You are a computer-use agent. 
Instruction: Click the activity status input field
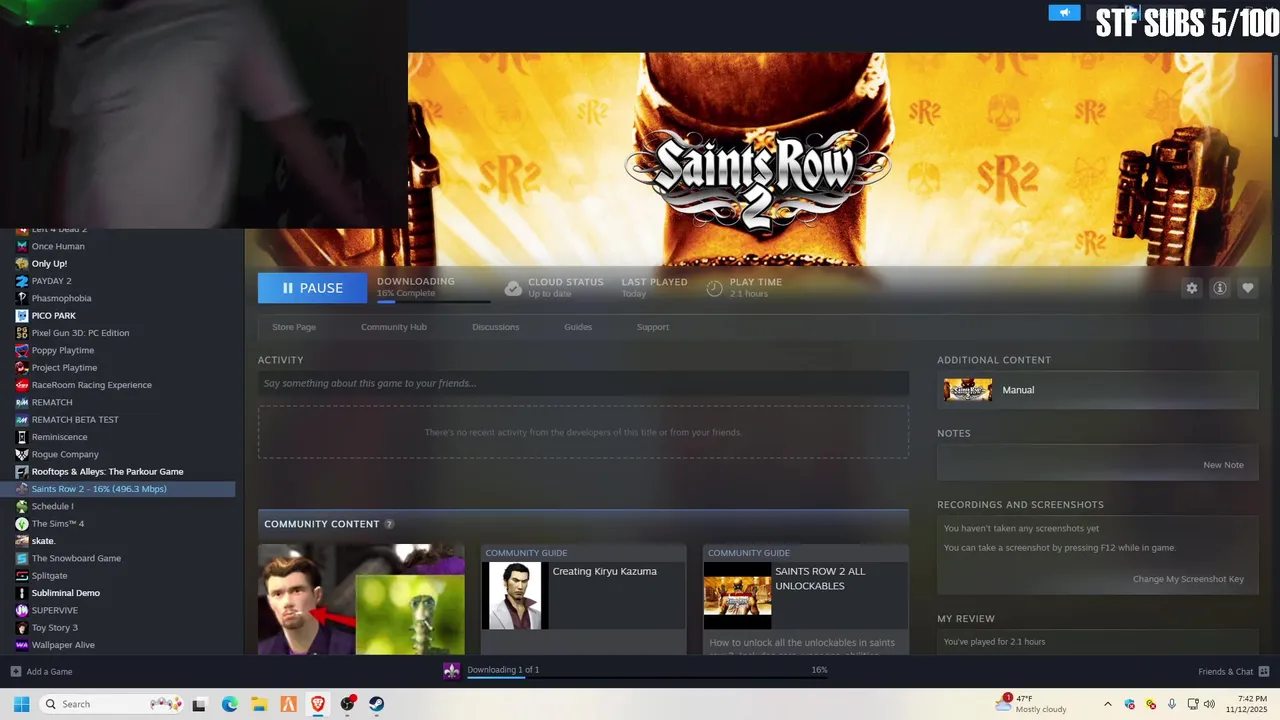583,383
